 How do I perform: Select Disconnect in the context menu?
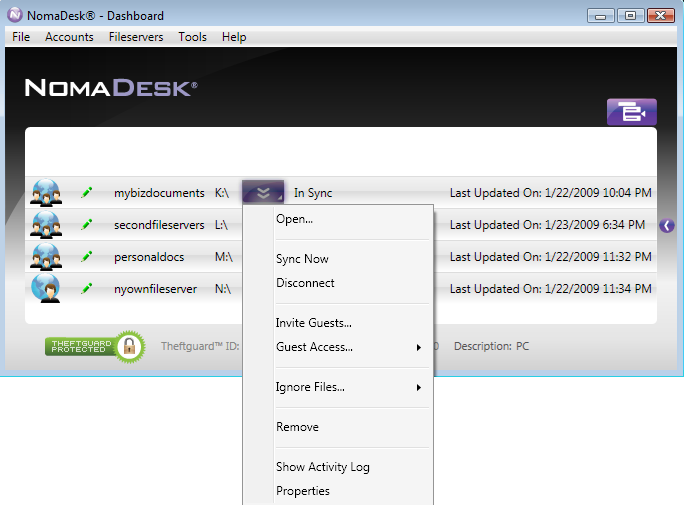point(305,283)
